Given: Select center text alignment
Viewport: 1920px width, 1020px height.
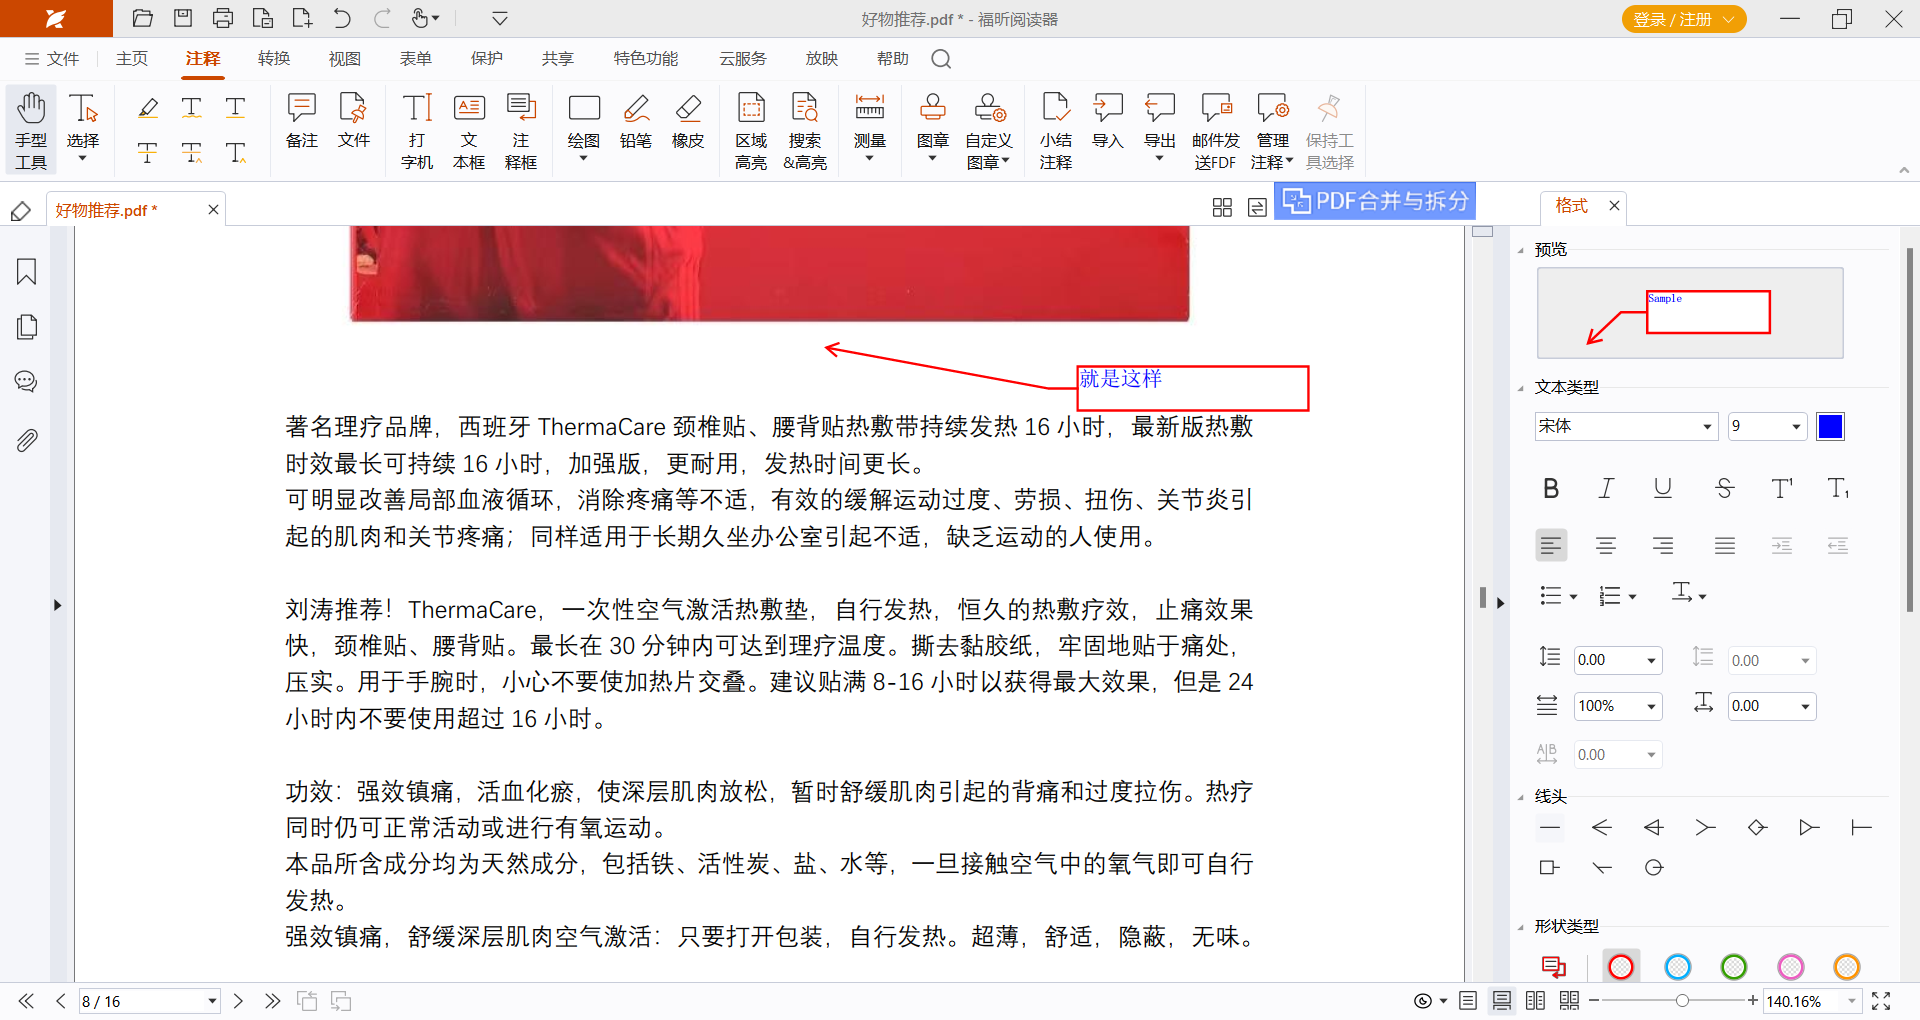Looking at the screenshot, I should pyautogui.click(x=1606, y=545).
